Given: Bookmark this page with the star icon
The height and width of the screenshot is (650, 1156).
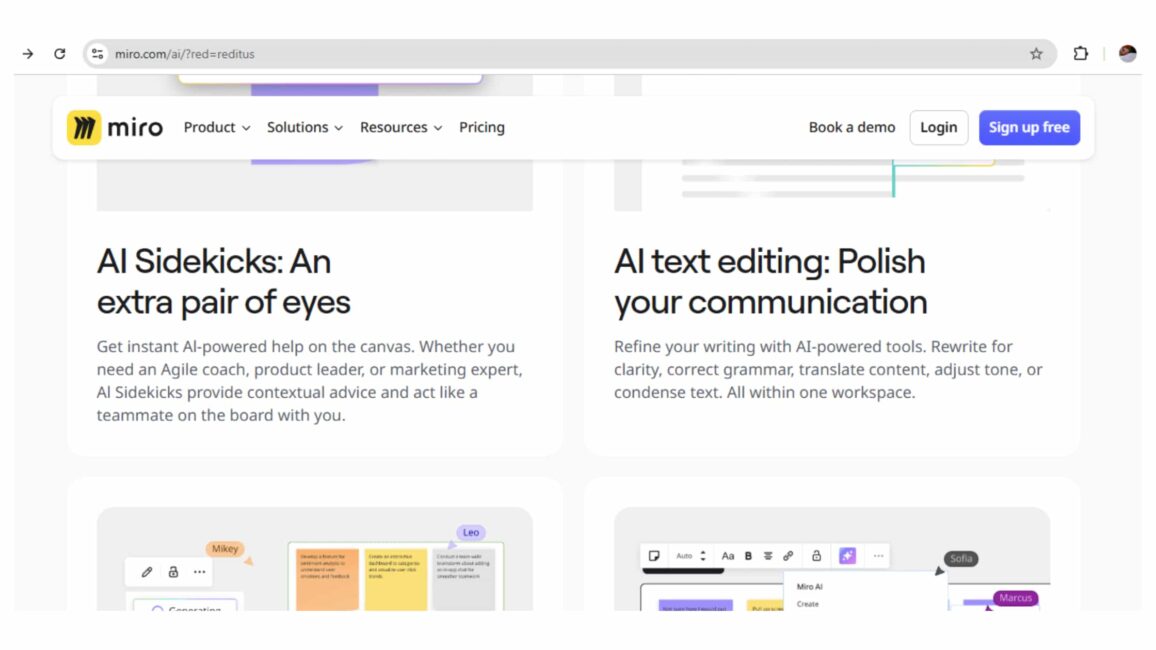Looking at the screenshot, I should coord(1036,54).
